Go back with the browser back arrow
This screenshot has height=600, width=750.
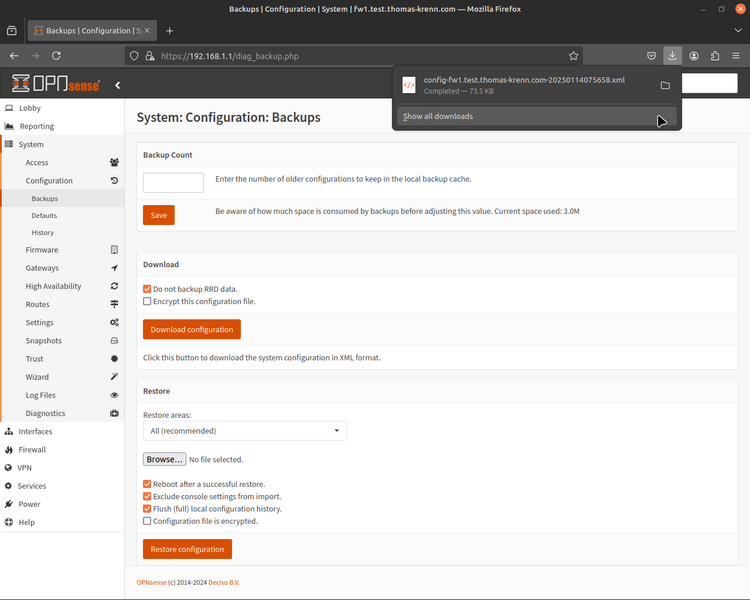(x=14, y=56)
